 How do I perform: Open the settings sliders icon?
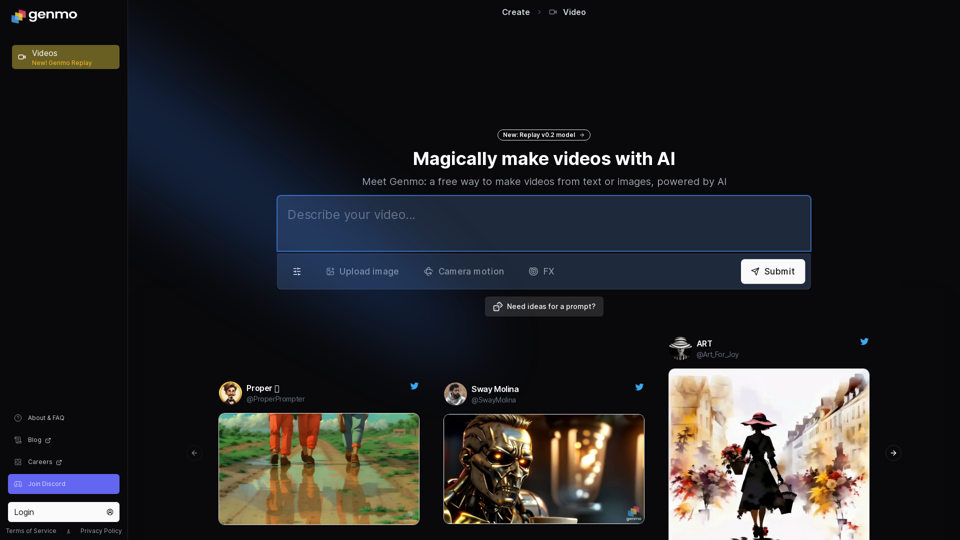(297, 271)
